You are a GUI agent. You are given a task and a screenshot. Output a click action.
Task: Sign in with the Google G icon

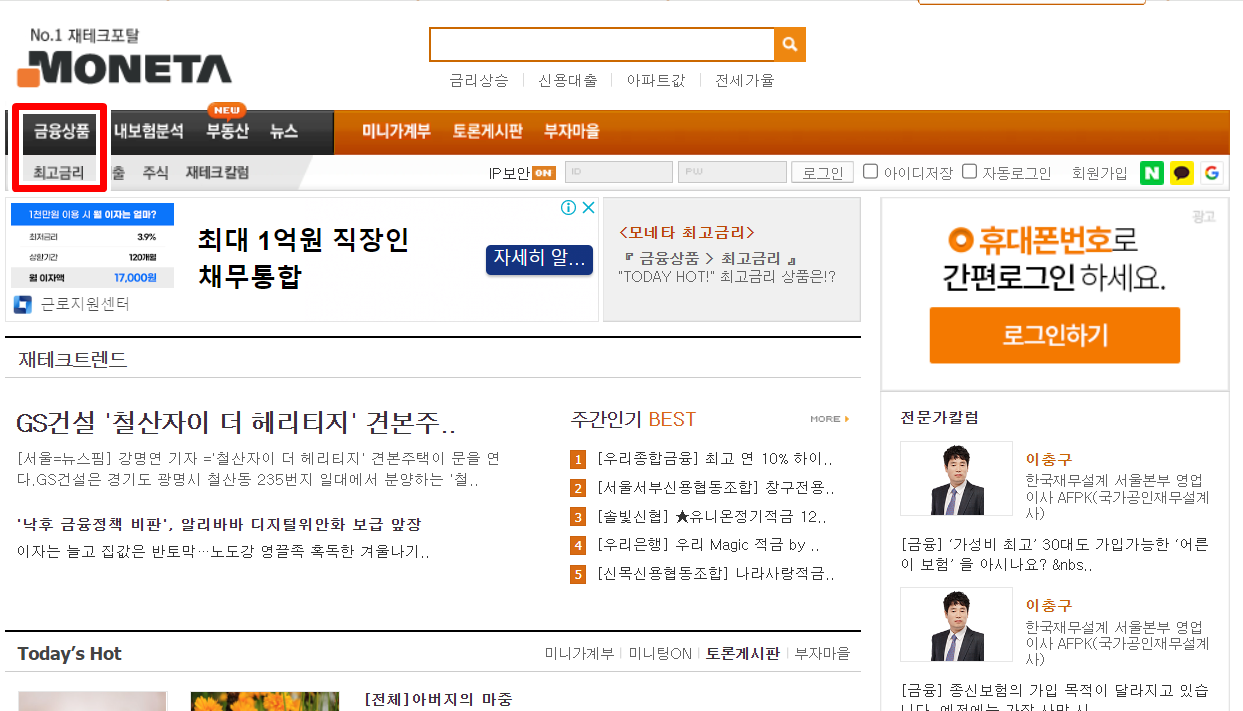(1211, 173)
